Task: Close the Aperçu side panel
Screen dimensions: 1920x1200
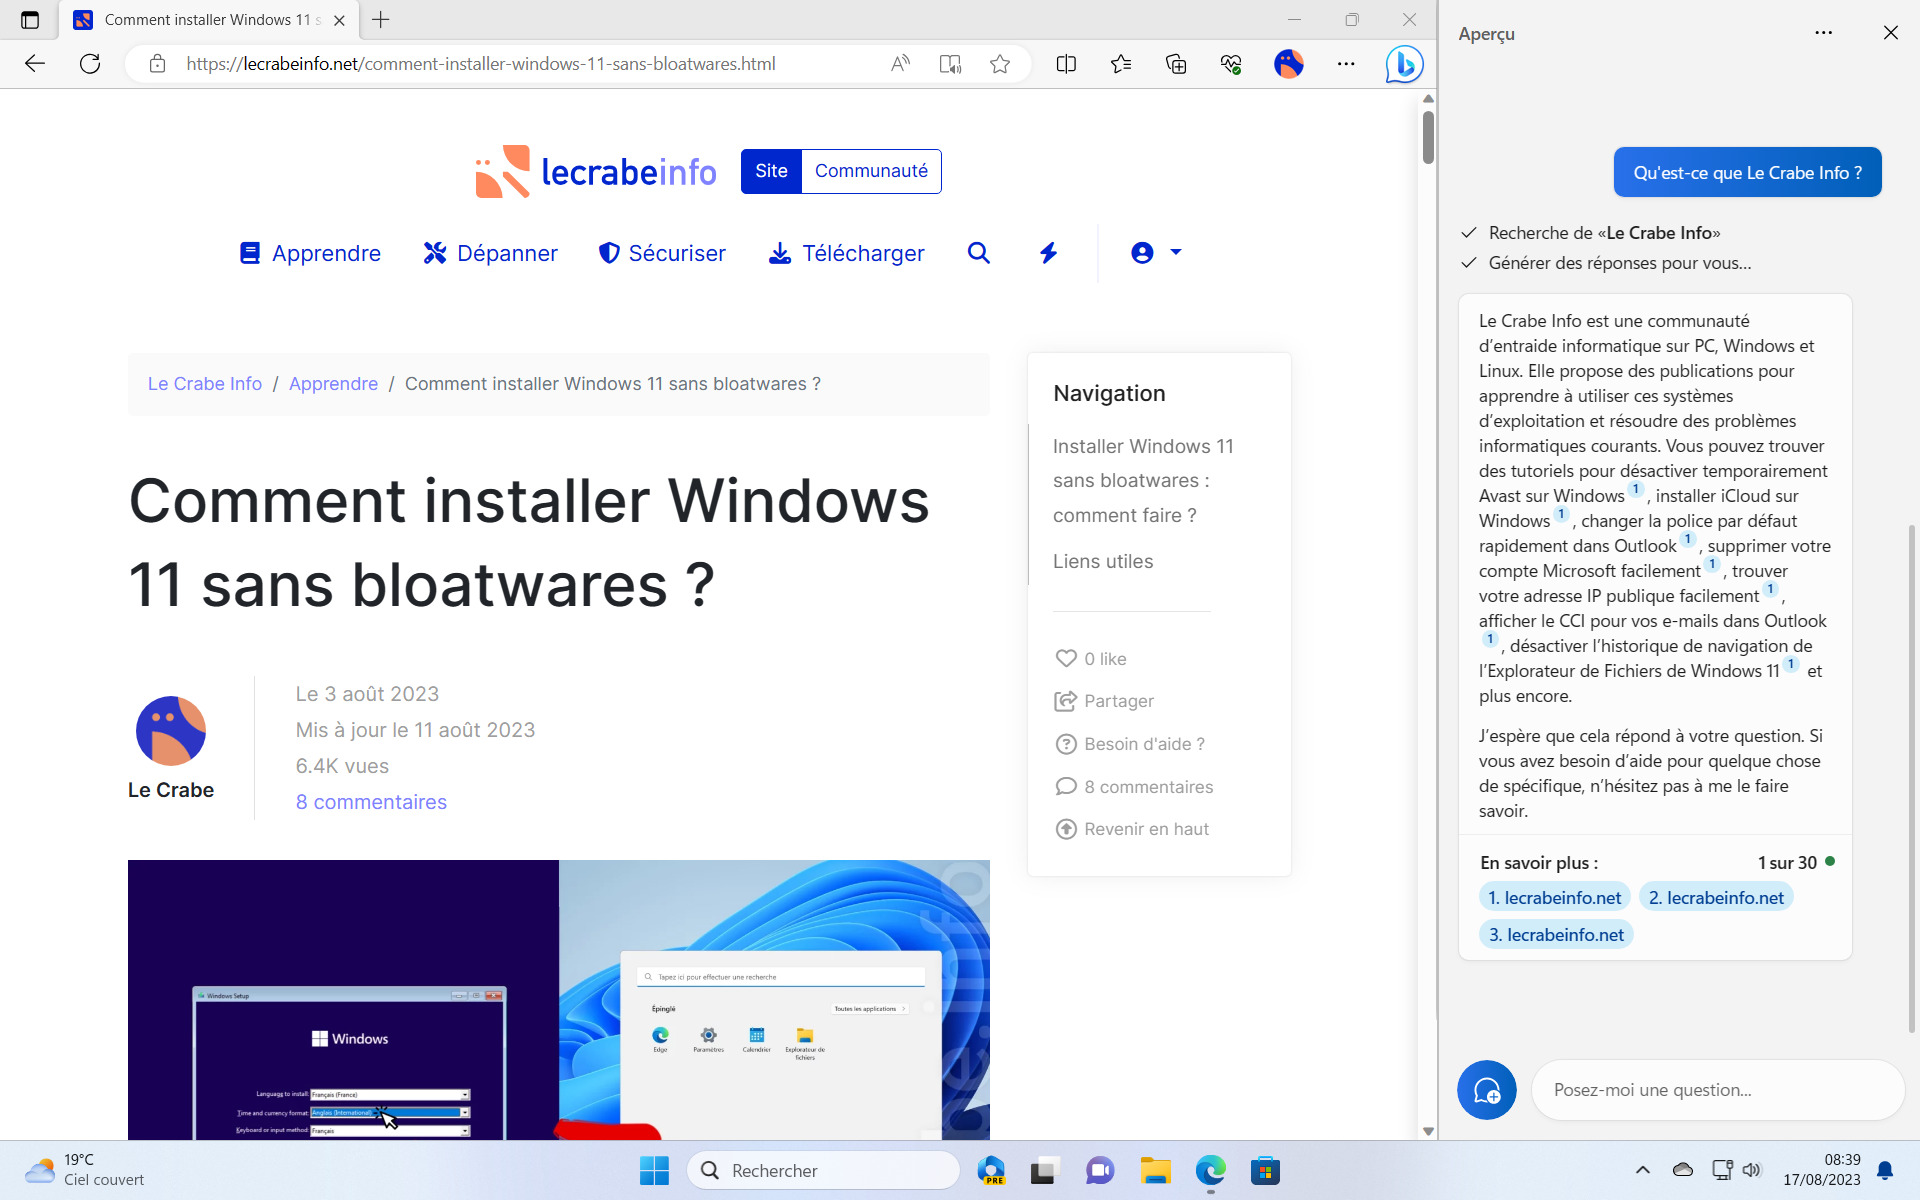Action: 1890,33
